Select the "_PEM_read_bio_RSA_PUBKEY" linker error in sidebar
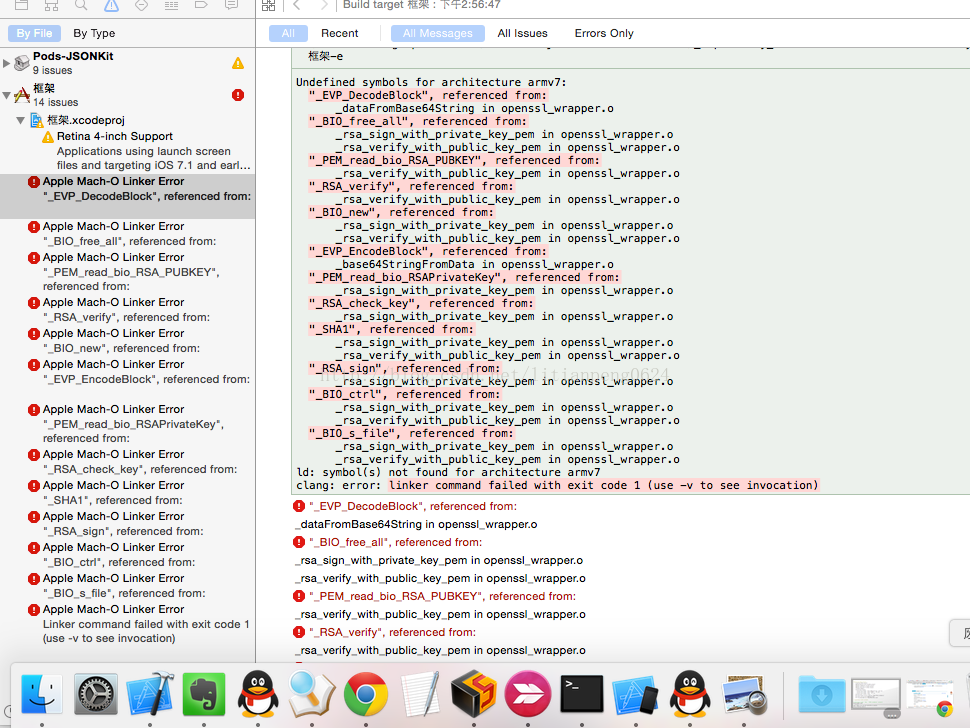This screenshot has width=970, height=728. [x=127, y=272]
